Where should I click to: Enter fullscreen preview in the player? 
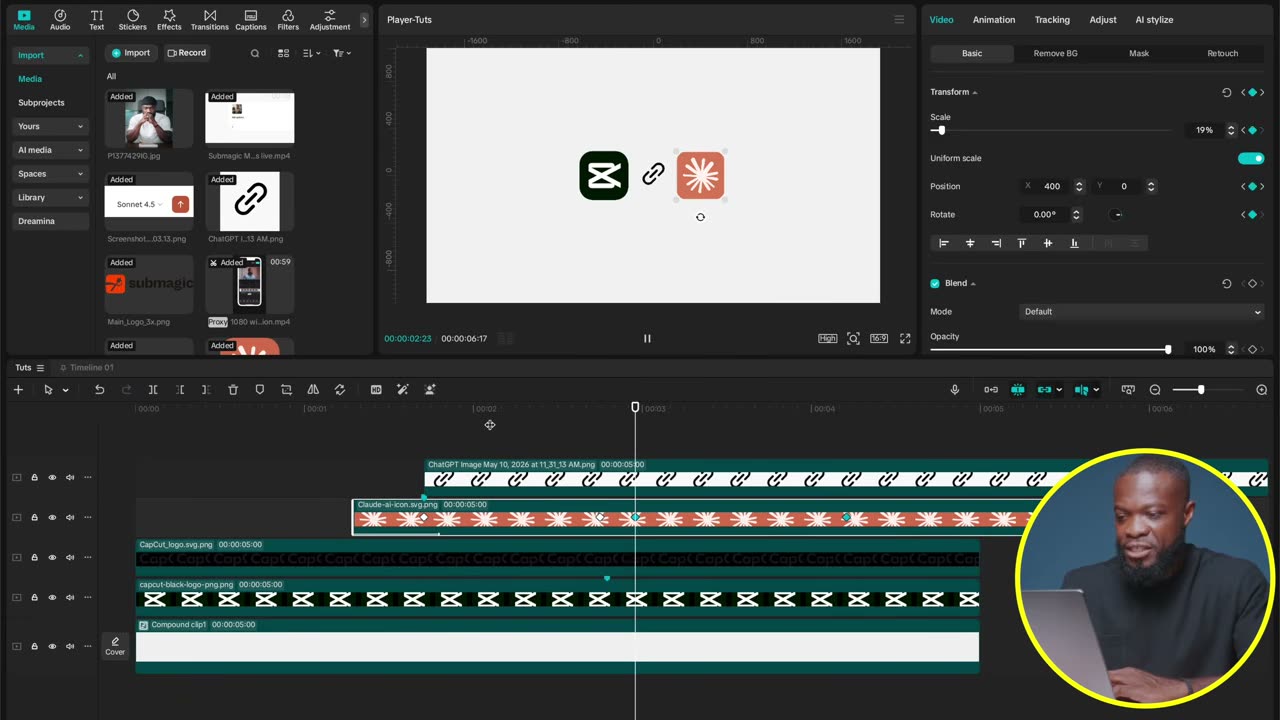(x=905, y=339)
